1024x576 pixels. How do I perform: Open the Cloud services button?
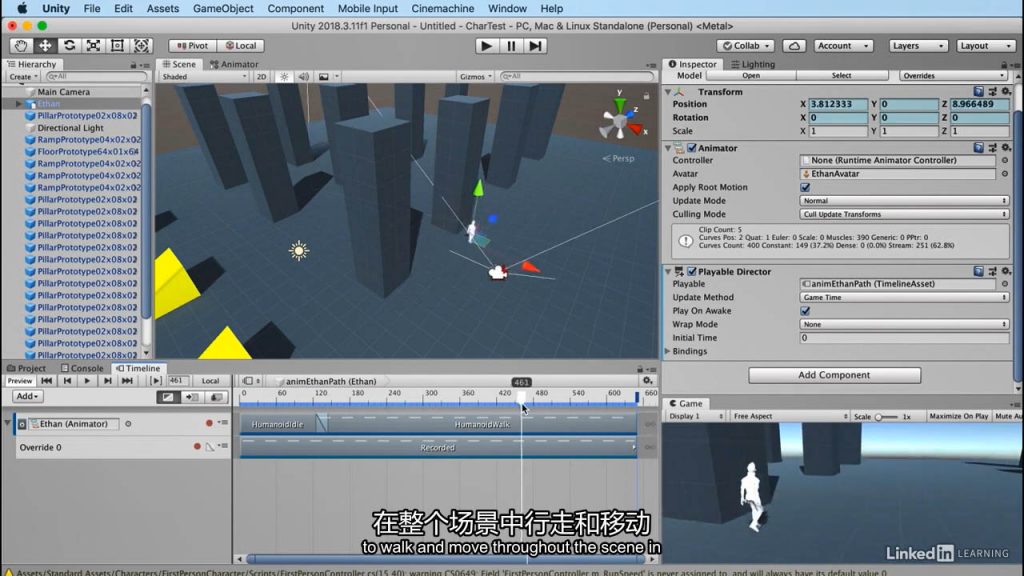[794, 46]
